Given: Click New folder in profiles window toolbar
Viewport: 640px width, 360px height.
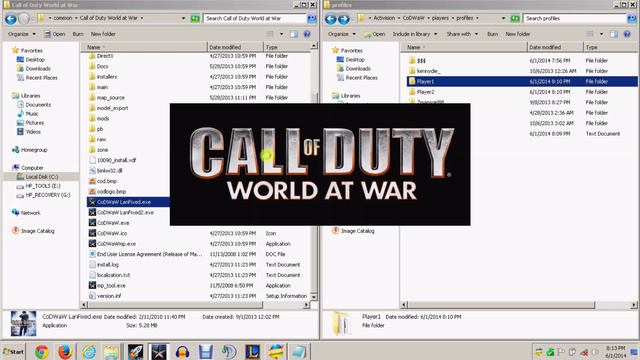Looking at the screenshot, I should [x=518, y=34].
